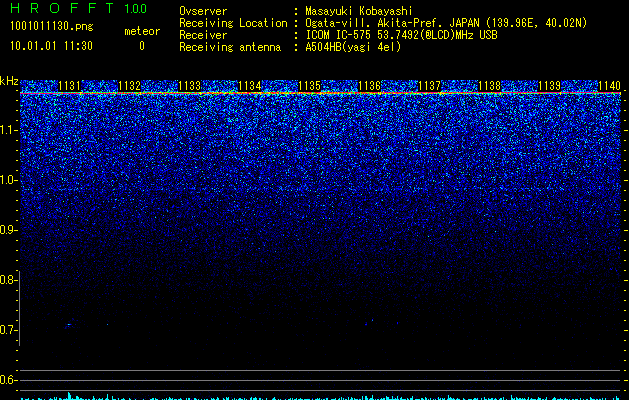Click the Receiving Location label
Image resolution: width=629 pixels, height=400 pixels.
233,23
